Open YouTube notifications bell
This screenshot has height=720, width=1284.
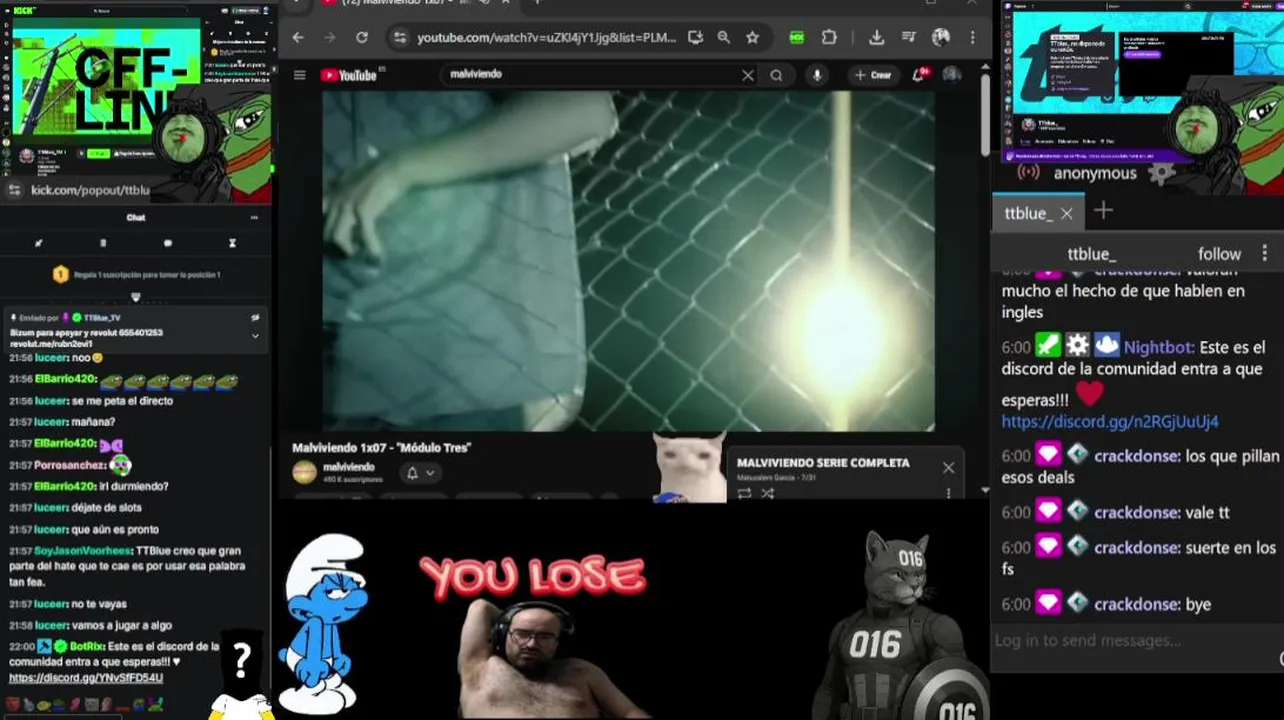click(919, 75)
